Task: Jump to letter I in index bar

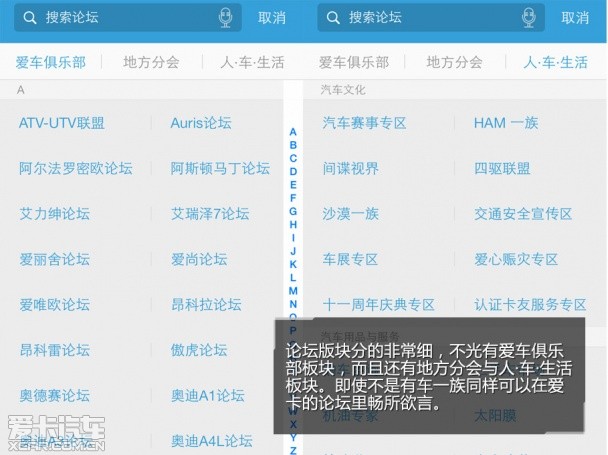Action: point(293,238)
